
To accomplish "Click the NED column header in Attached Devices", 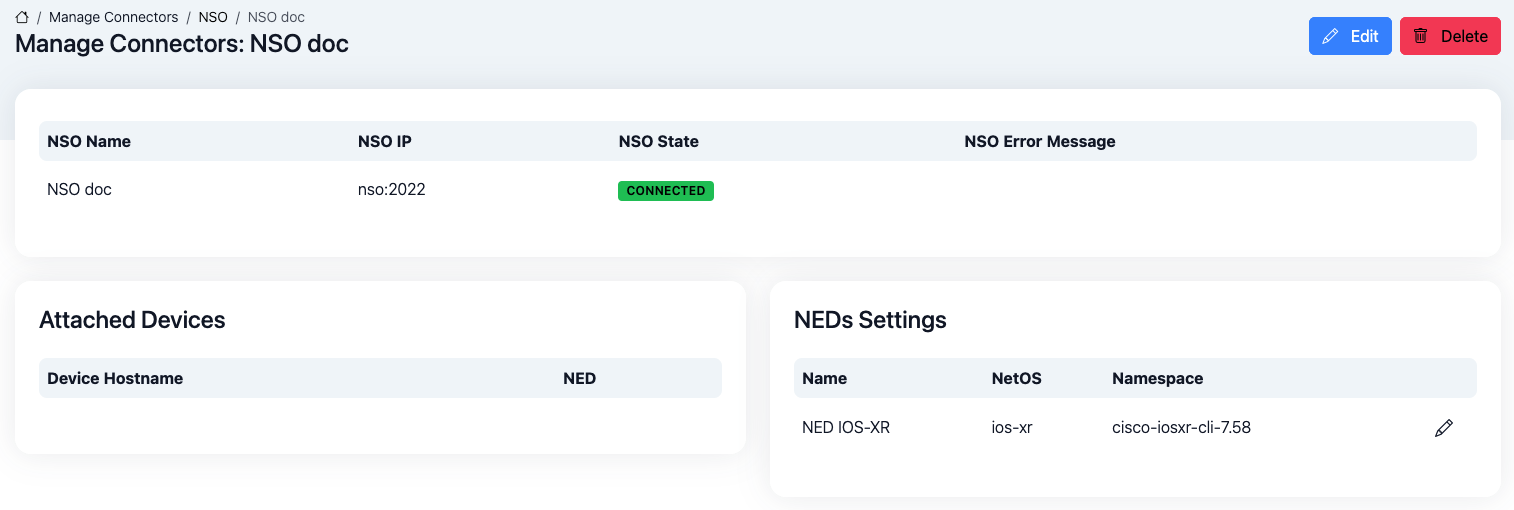I will point(579,378).
